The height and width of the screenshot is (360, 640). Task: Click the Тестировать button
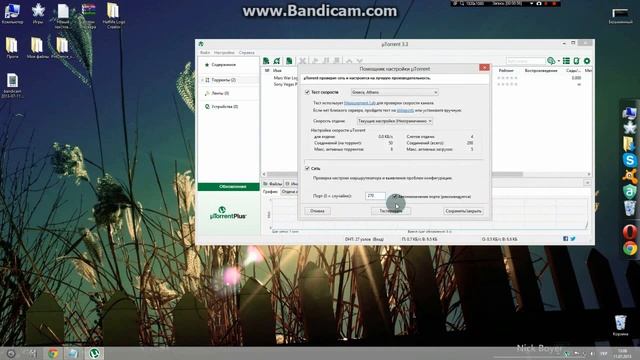pos(391,211)
